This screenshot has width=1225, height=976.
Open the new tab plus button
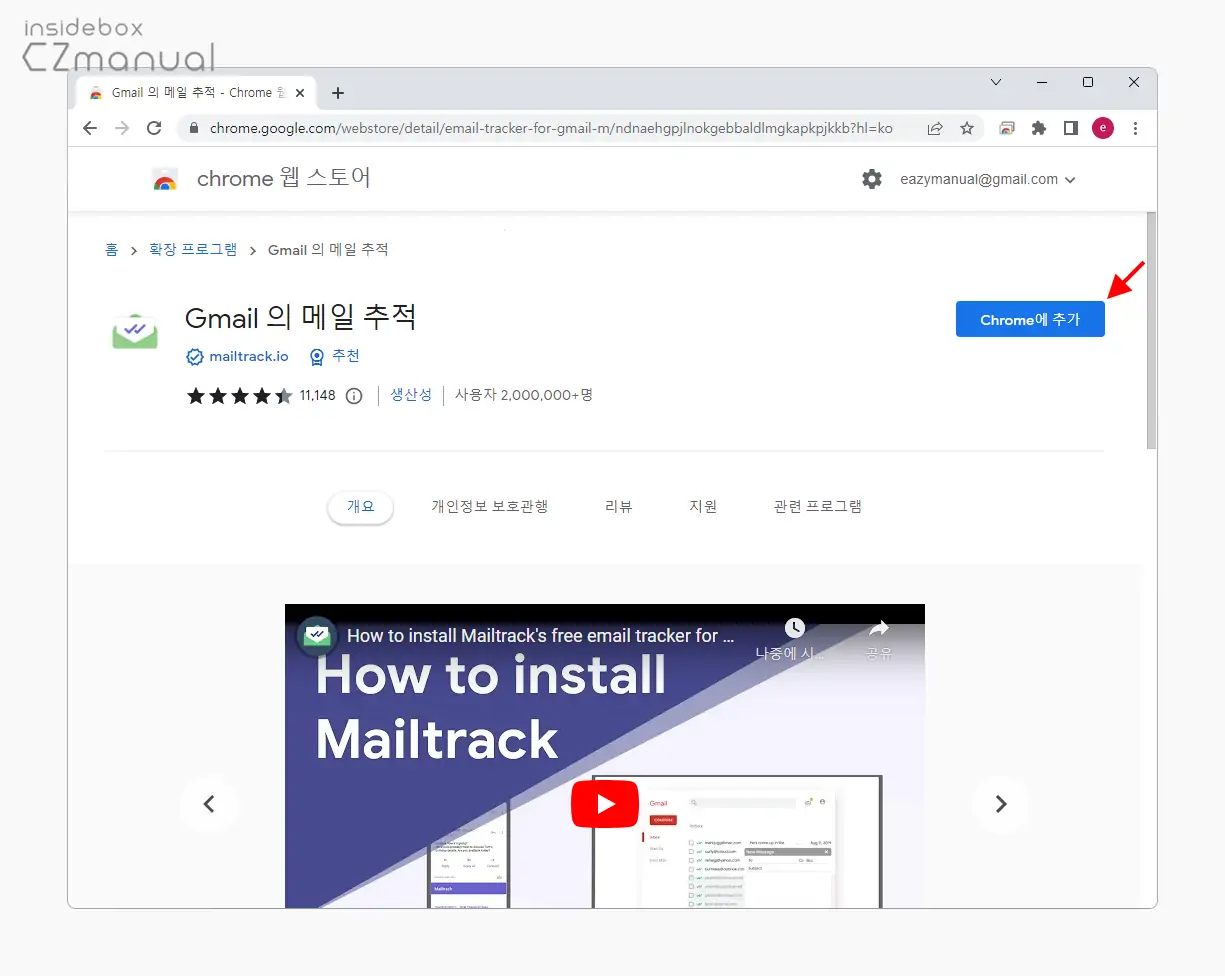(338, 93)
